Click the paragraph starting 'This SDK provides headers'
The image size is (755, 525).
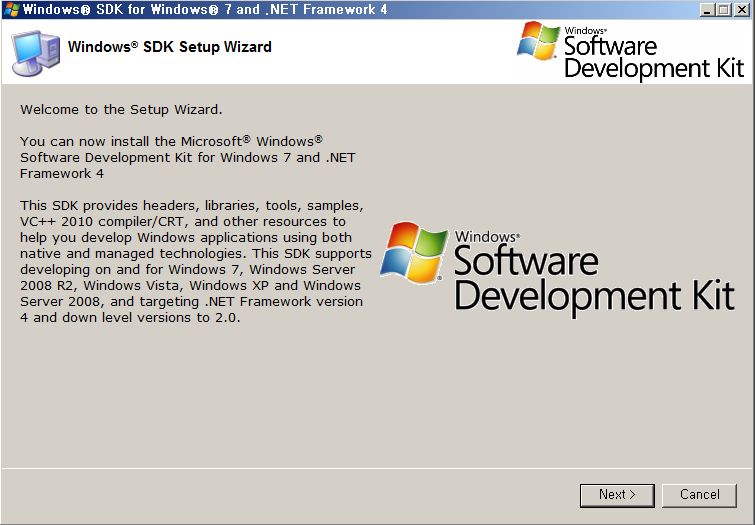[196, 262]
